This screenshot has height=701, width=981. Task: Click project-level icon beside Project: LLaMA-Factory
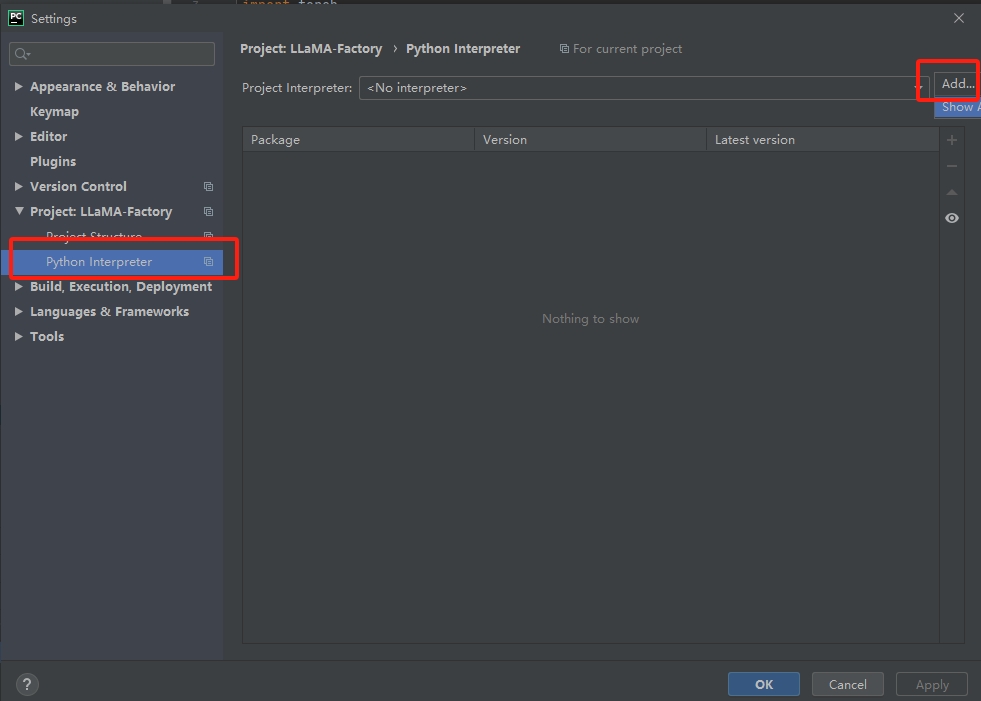208,212
